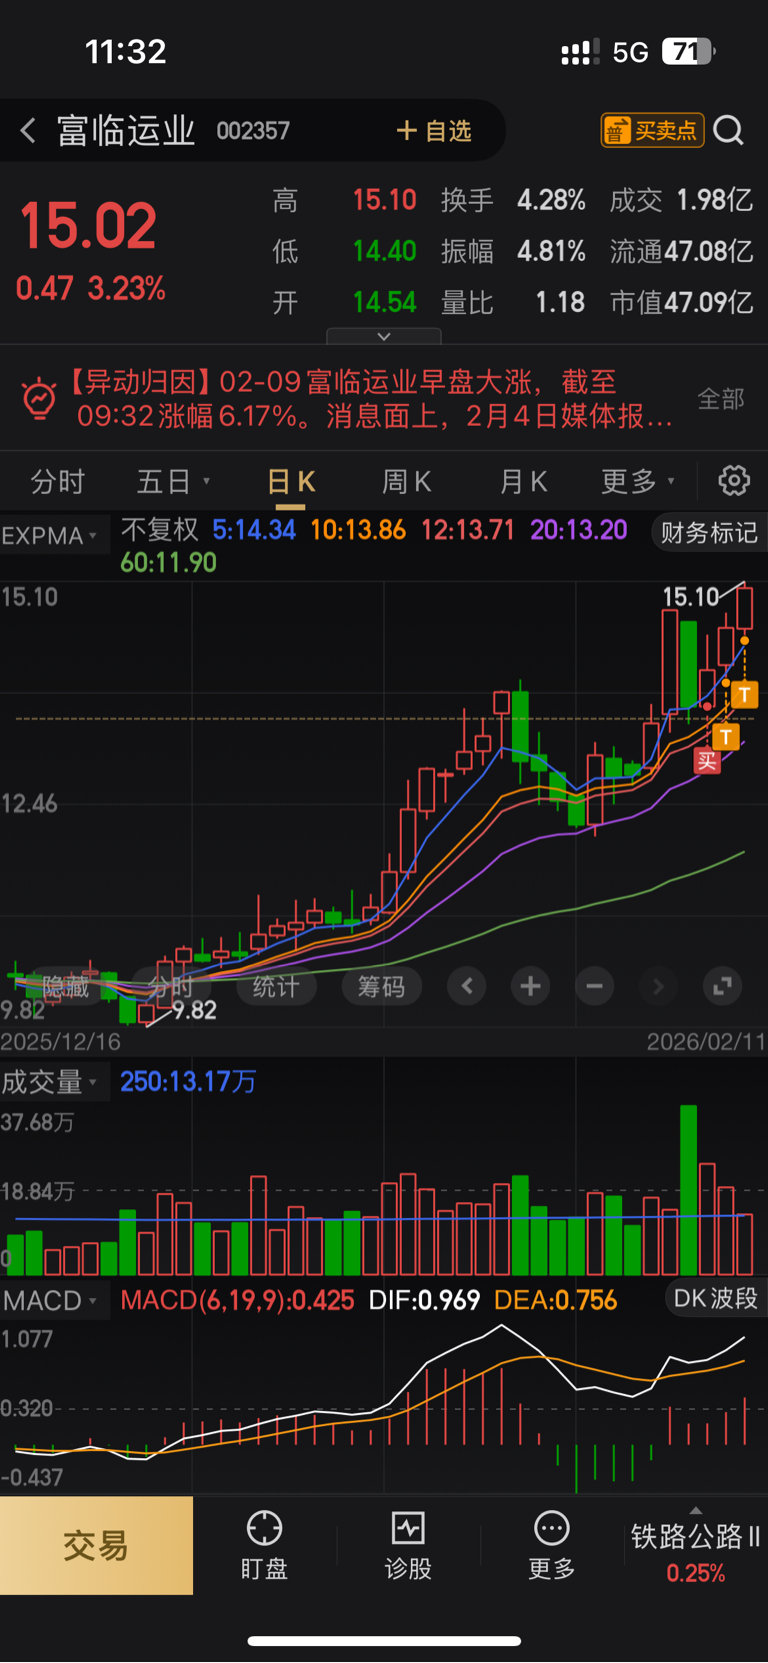Tap the MACD(6,19,9):0.425 value

pyautogui.click(x=237, y=1301)
